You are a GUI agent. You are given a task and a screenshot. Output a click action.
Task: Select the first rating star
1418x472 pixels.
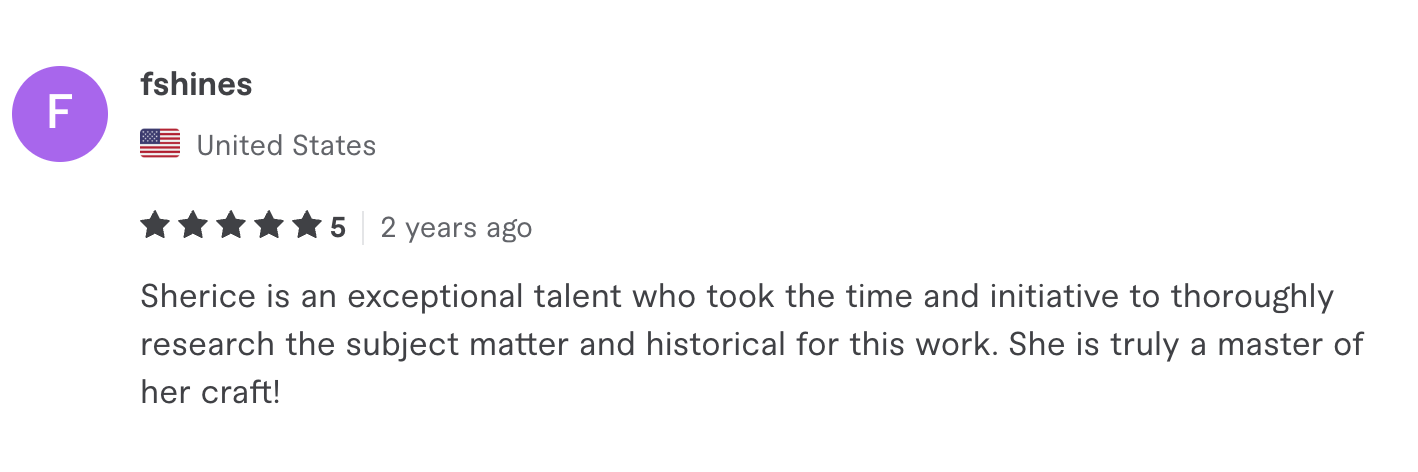pos(154,226)
